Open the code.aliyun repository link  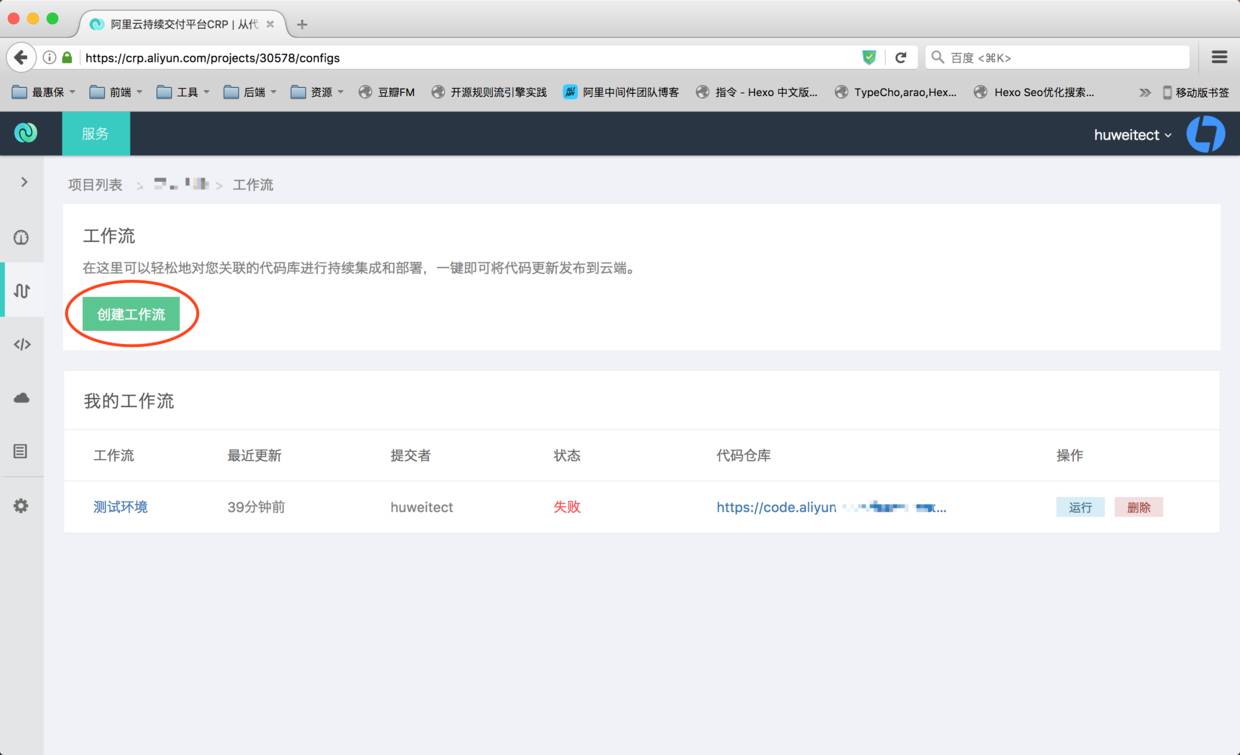pyautogui.click(x=831, y=507)
